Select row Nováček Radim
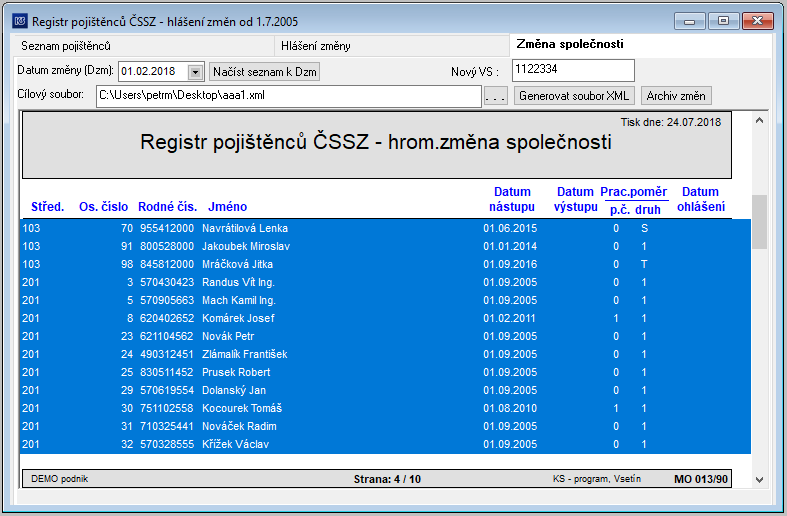This screenshot has width=787, height=516. coord(385,427)
